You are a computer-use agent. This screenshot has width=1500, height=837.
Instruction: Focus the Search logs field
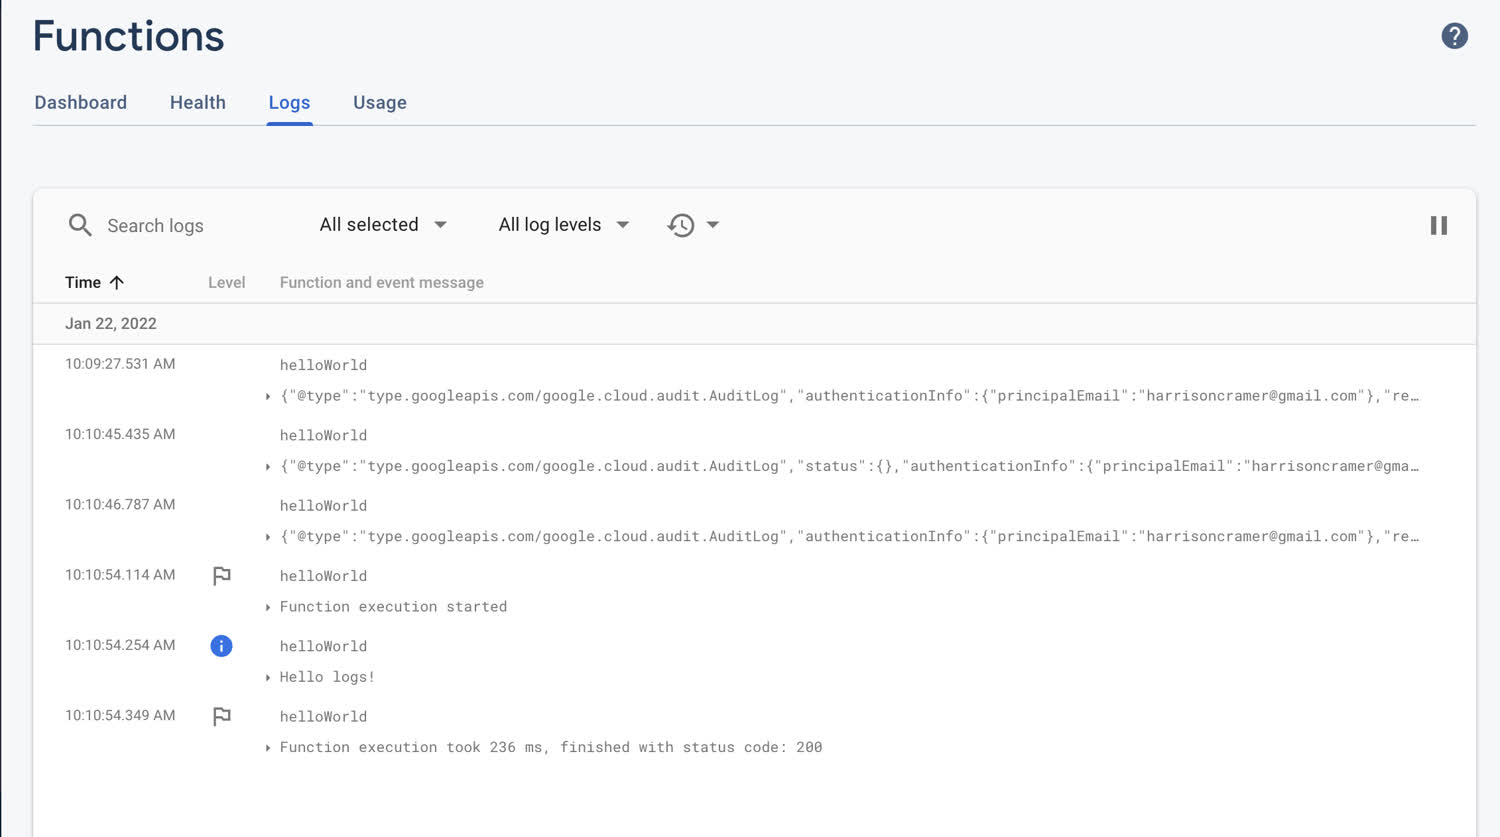click(155, 226)
